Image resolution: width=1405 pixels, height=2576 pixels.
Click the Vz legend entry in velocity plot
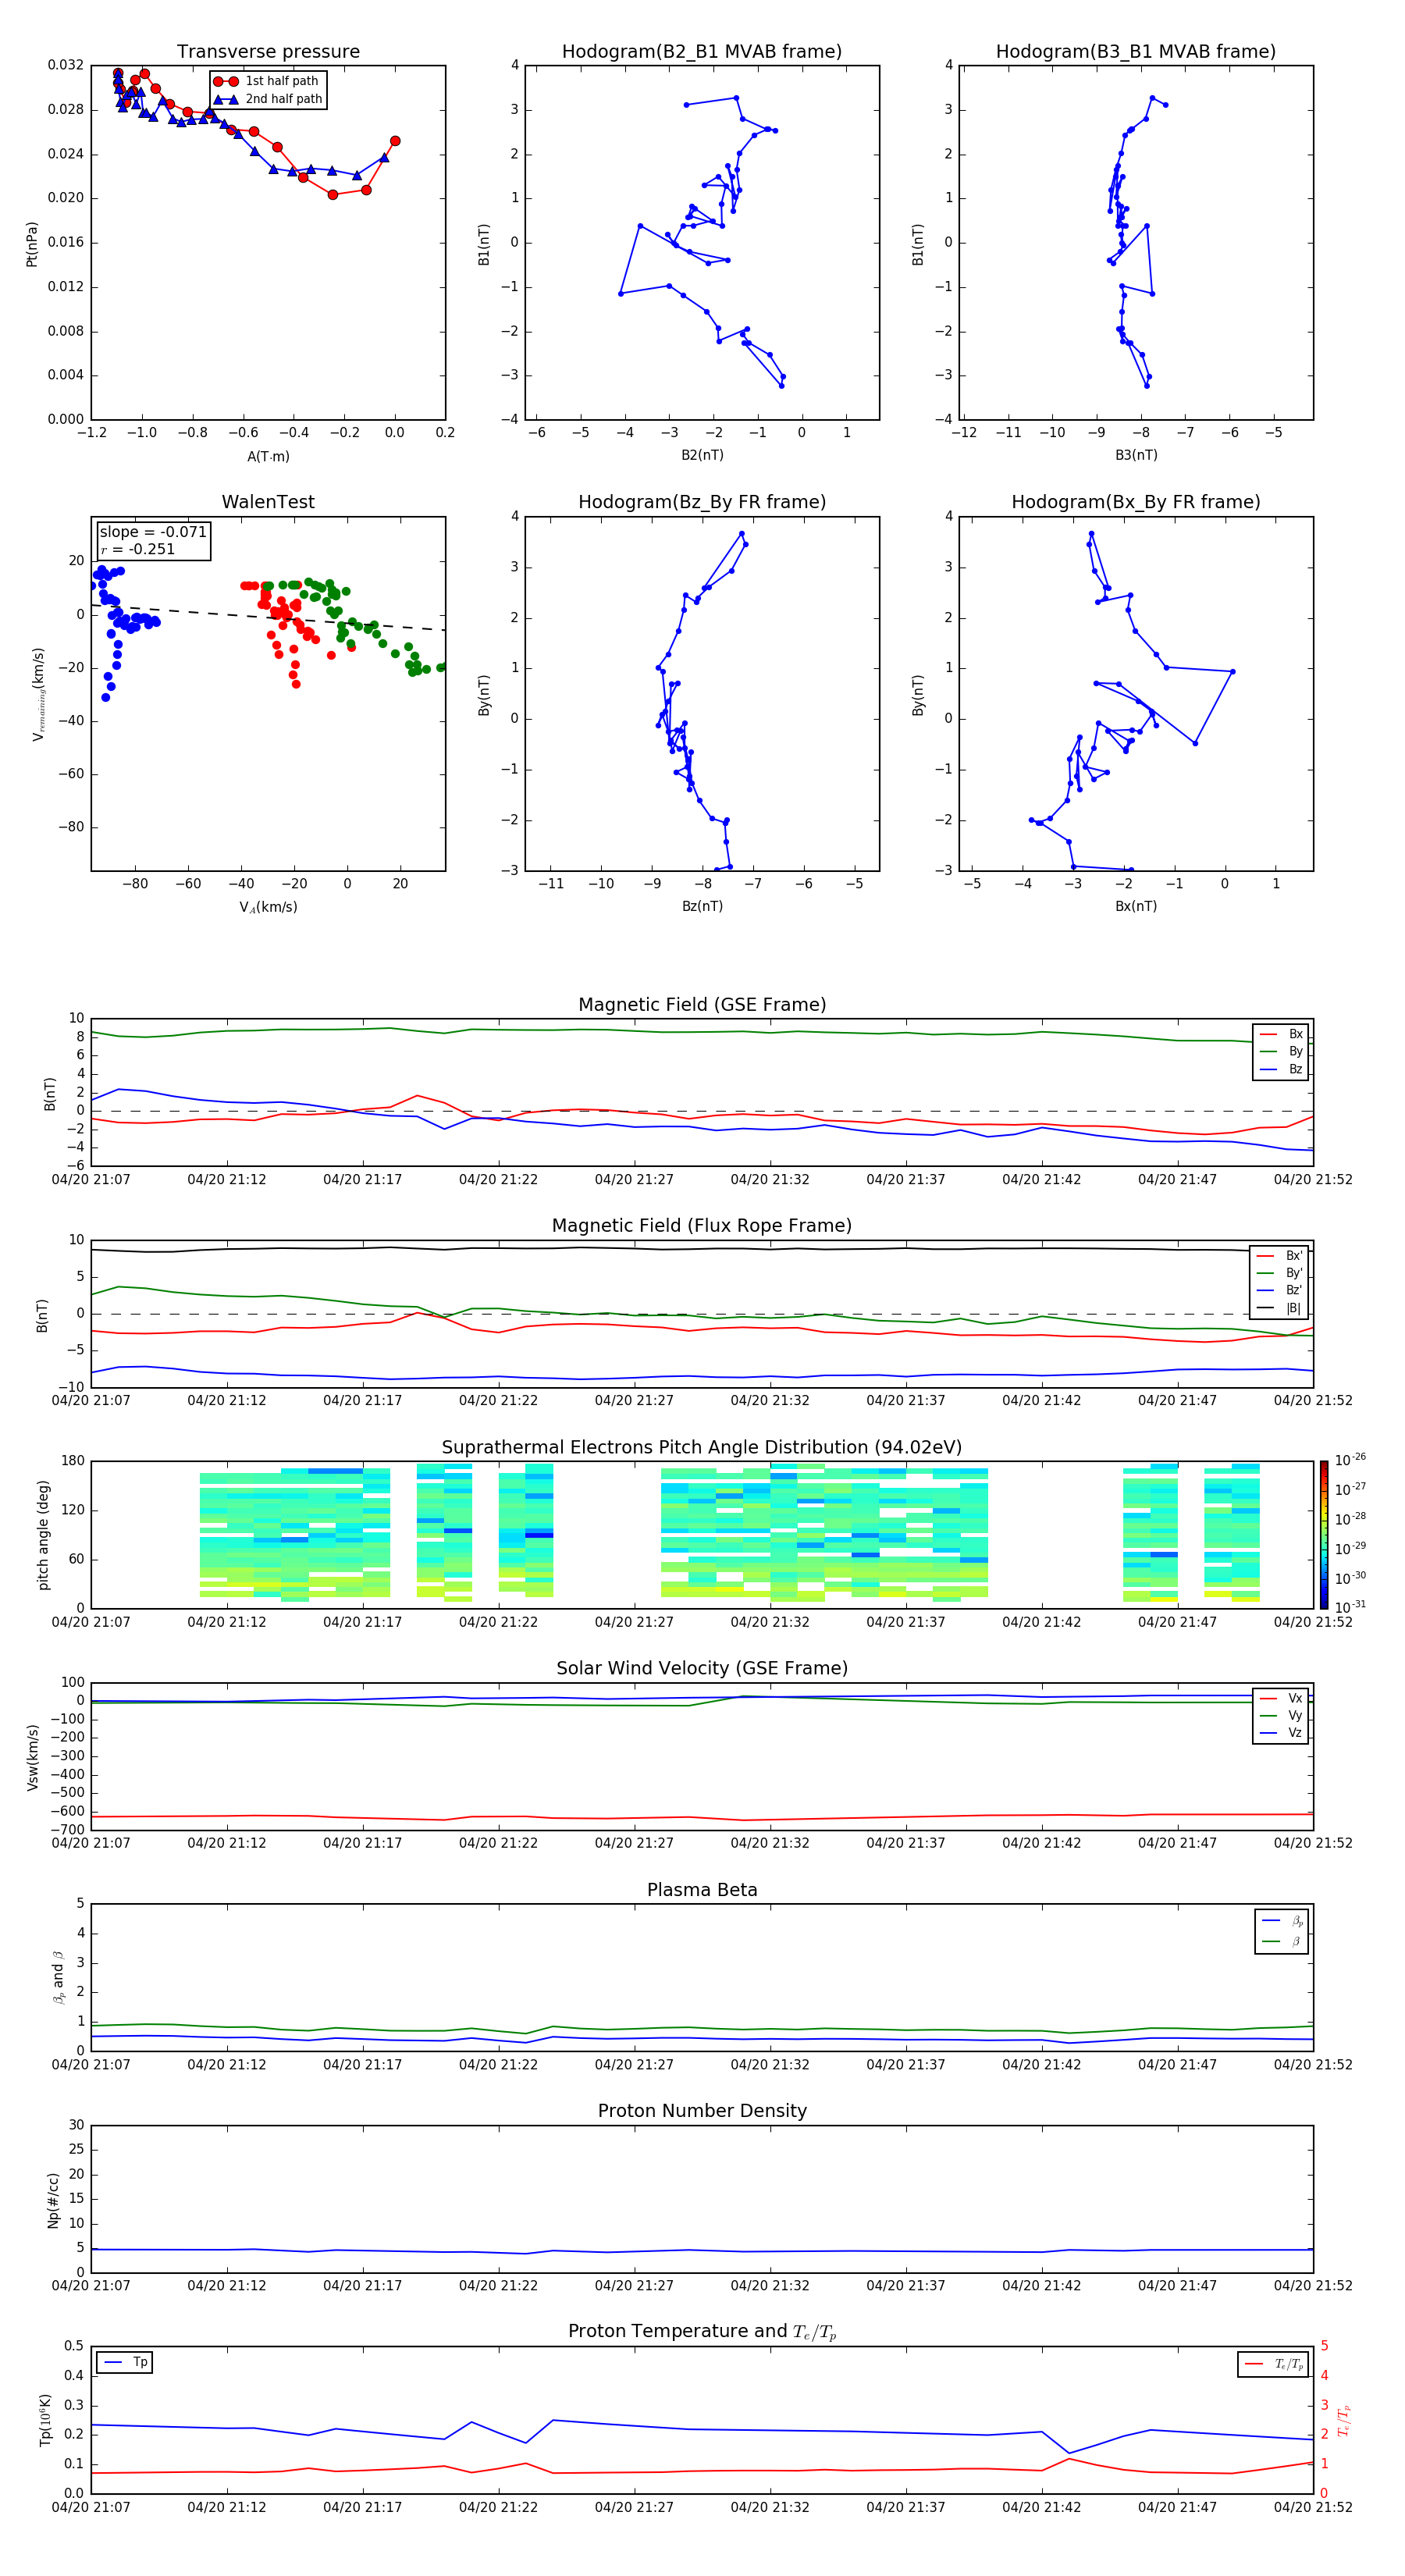click(1281, 1734)
